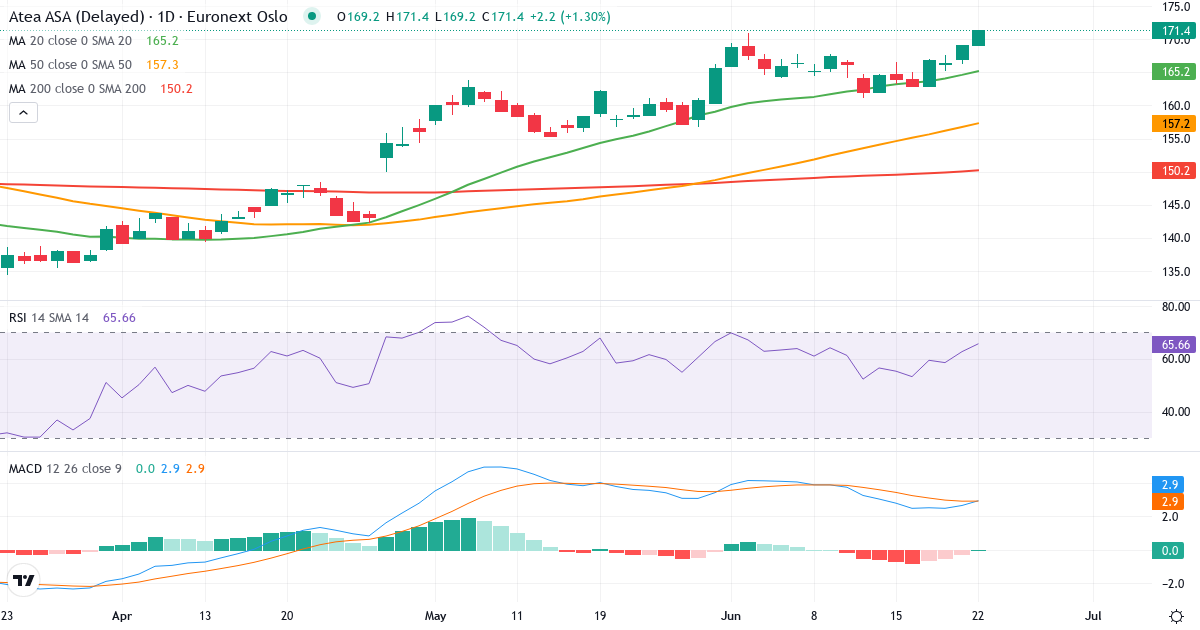1200x630 pixels.
Task: Click the Jun date label on time axis
Action: click(x=731, y=616)
